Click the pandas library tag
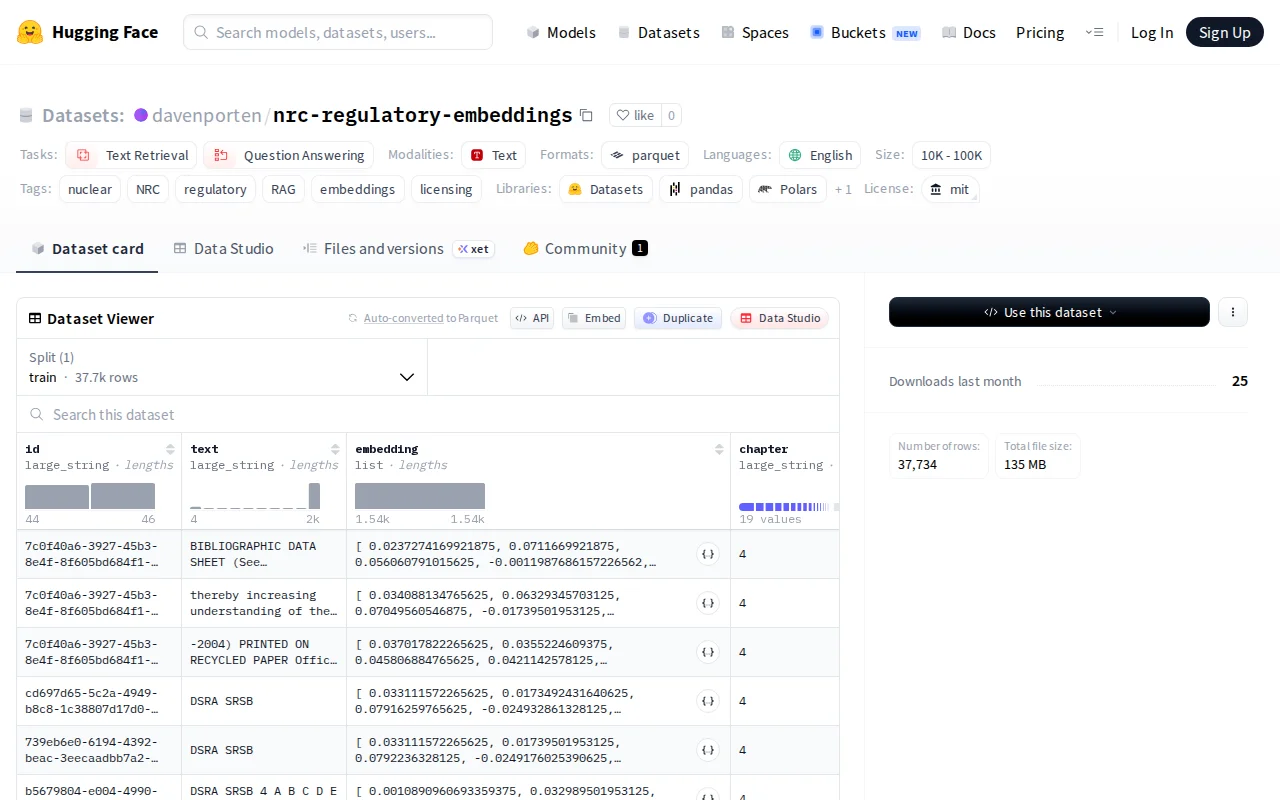Screen dimensions: 1280x800 coord(701,189)
